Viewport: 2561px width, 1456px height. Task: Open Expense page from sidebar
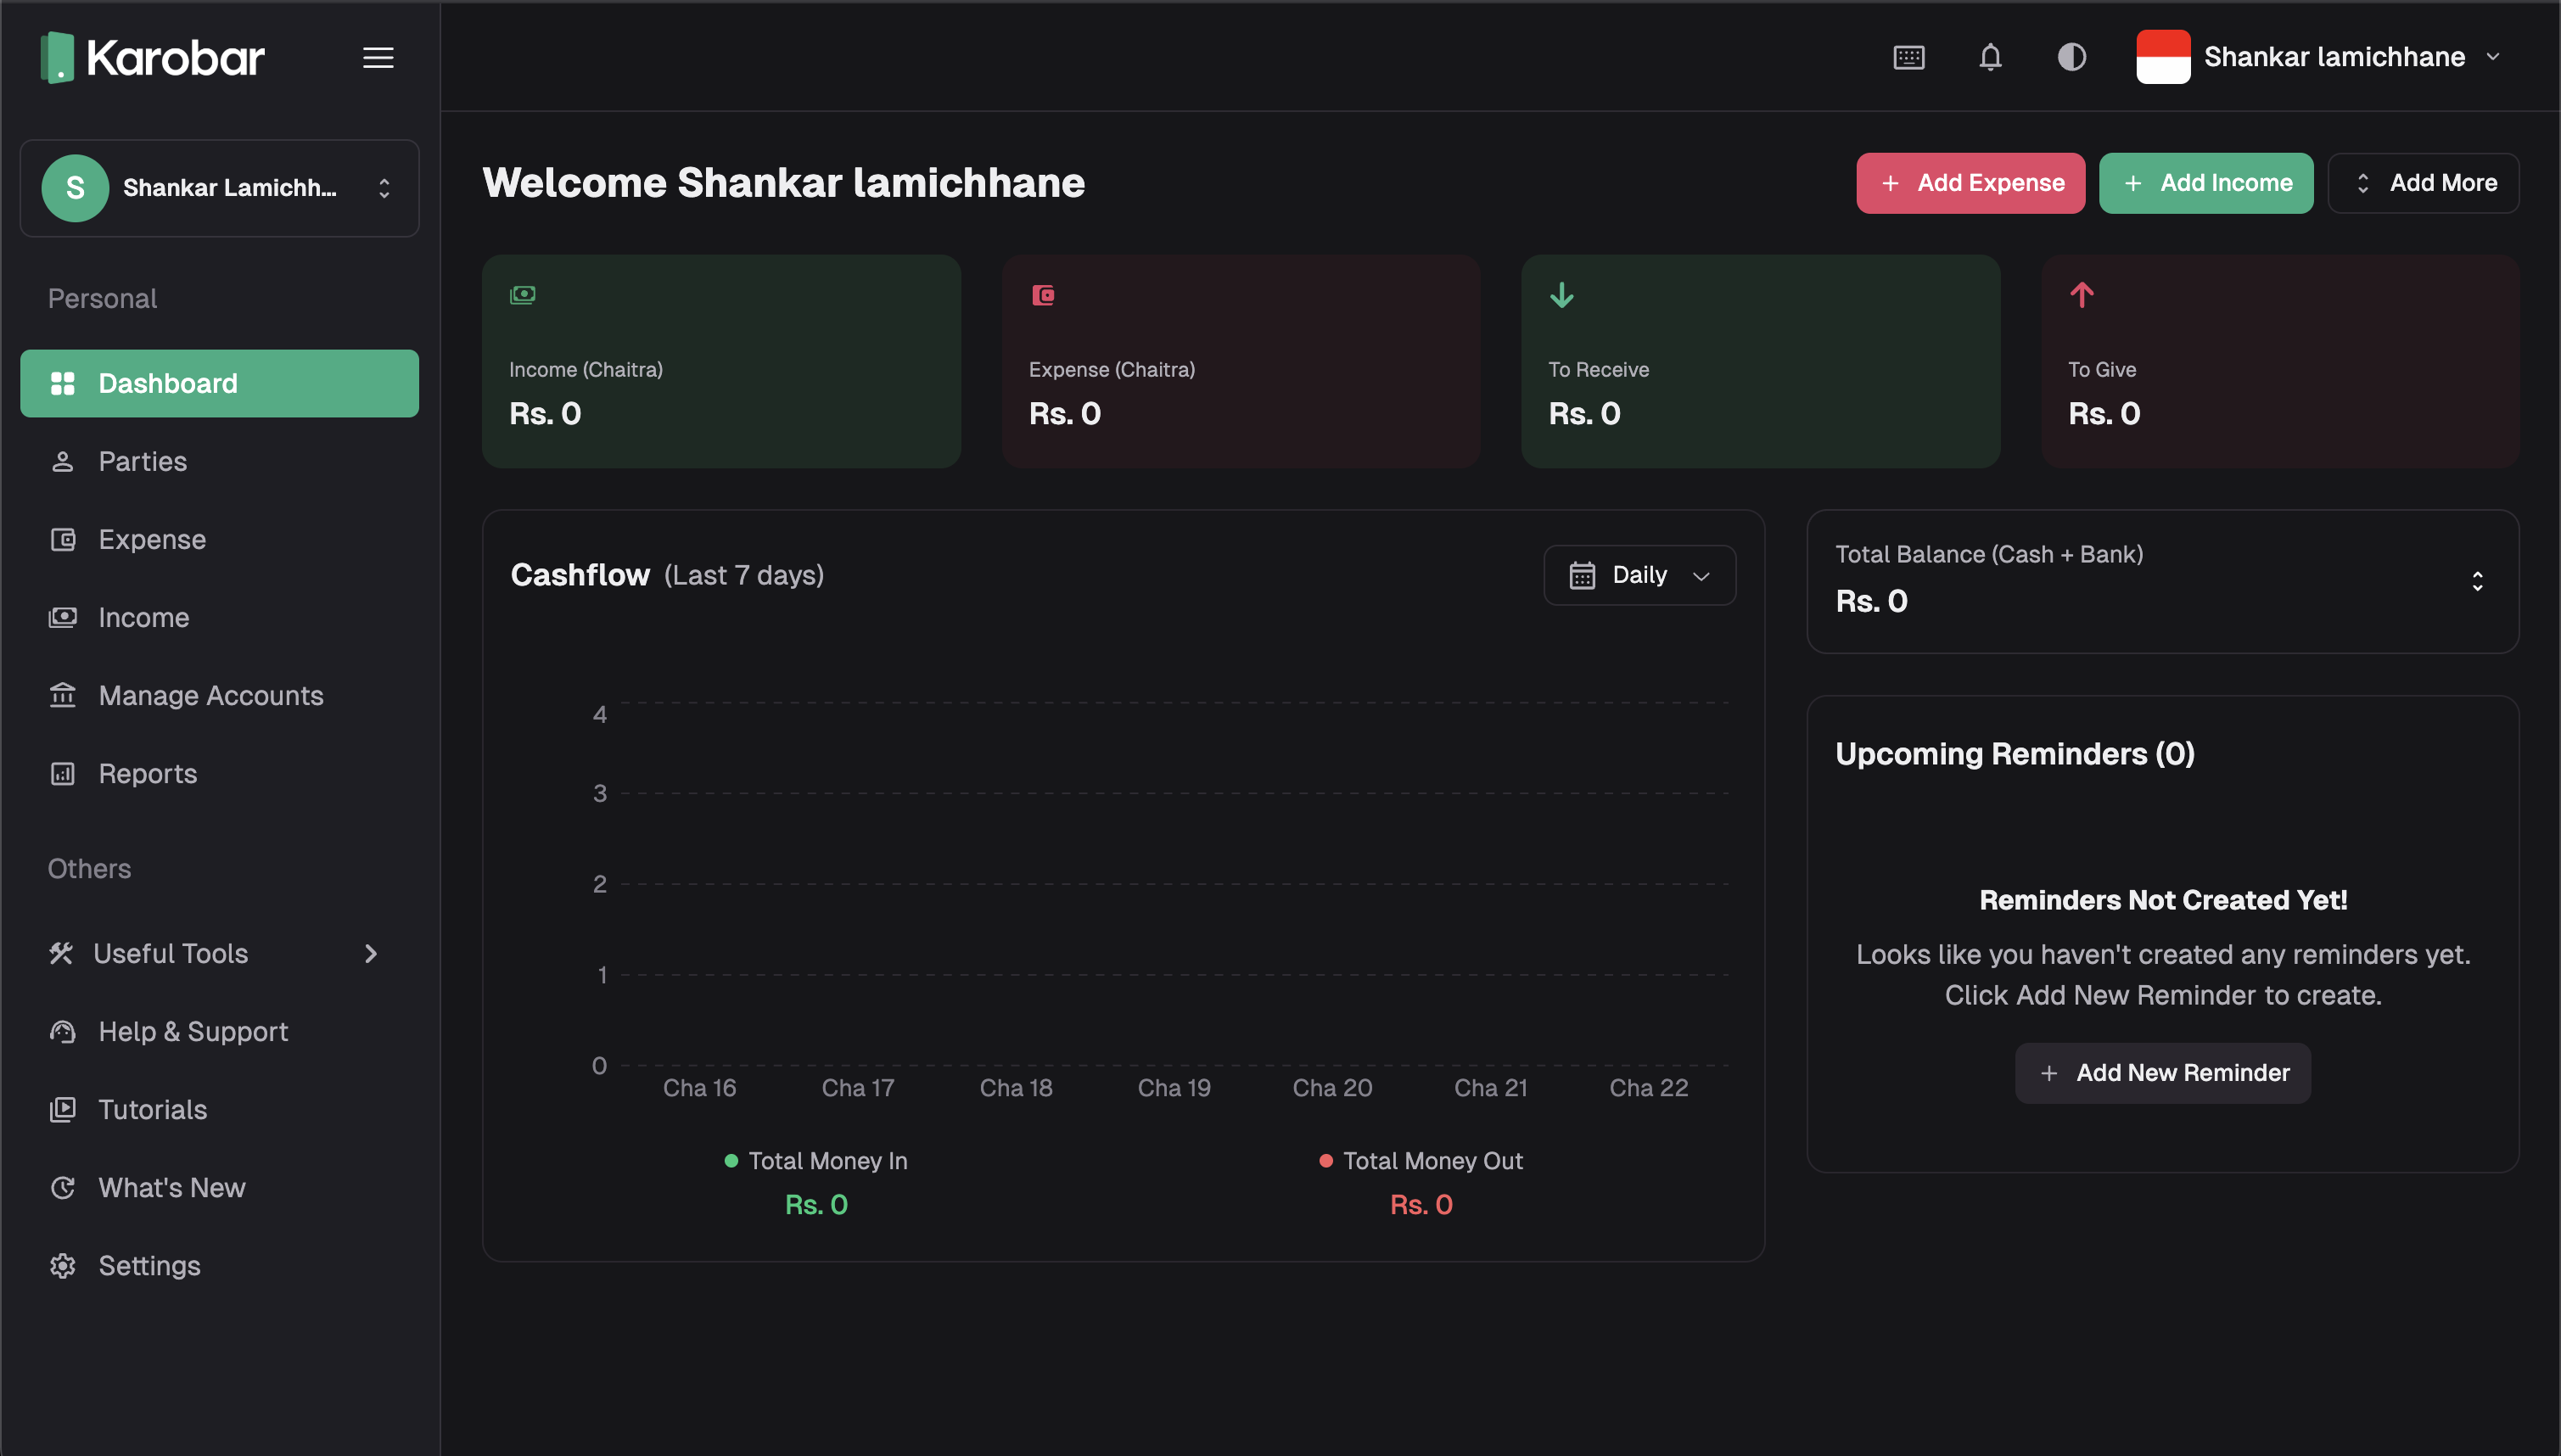coord(219,539)
